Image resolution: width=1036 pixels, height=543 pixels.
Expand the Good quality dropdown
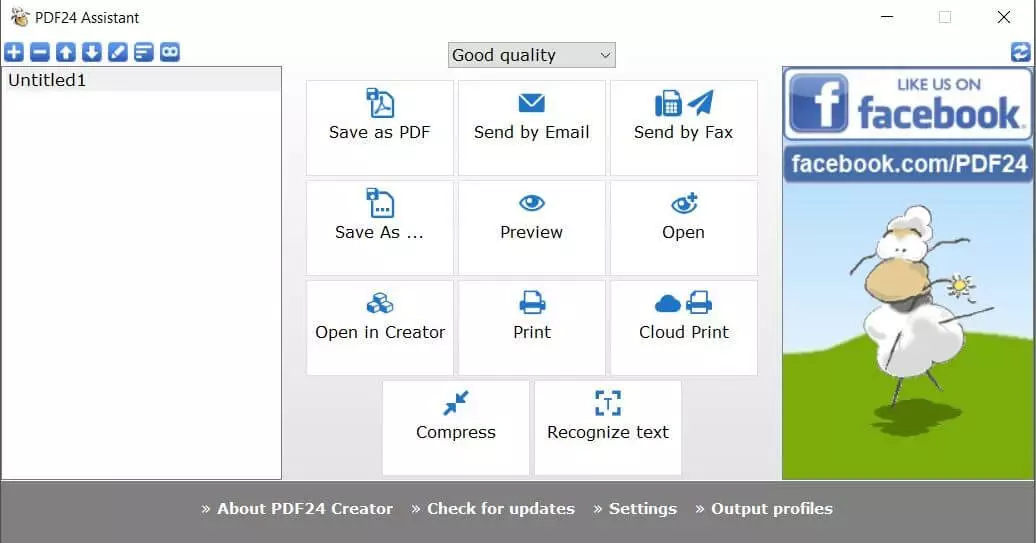pos(531,55)
